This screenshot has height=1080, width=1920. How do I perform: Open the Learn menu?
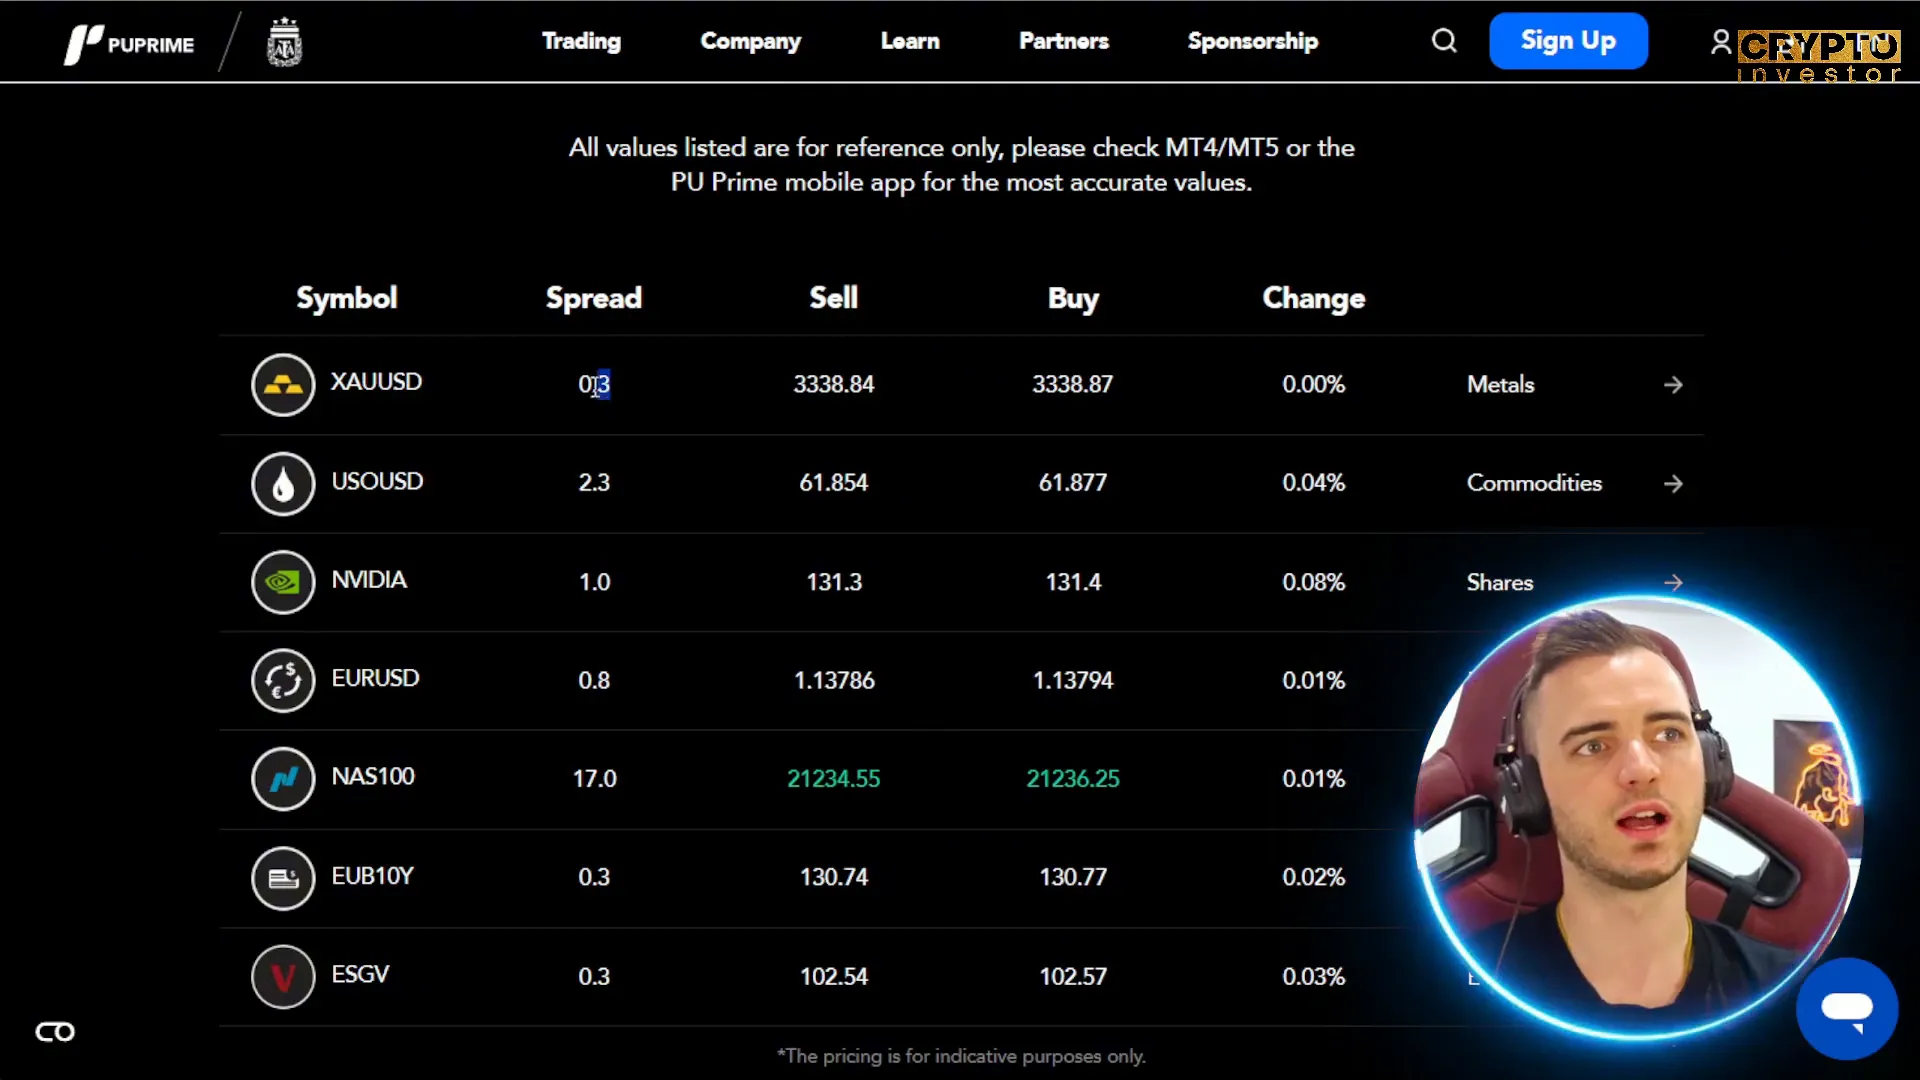910,41
